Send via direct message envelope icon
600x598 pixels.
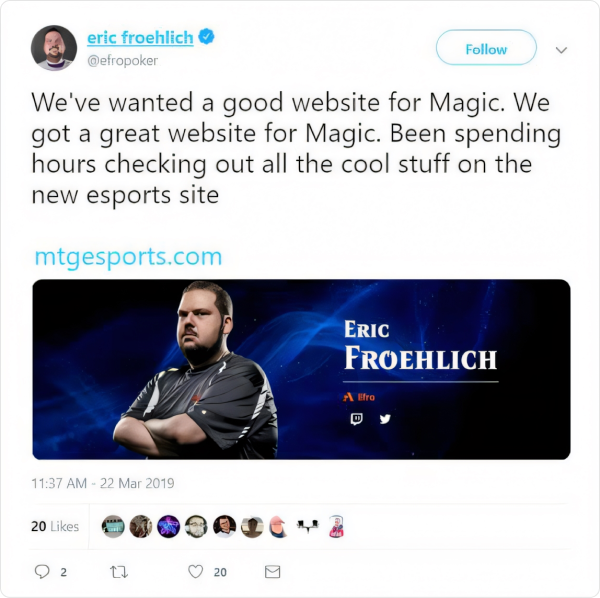tap(272, 572)
